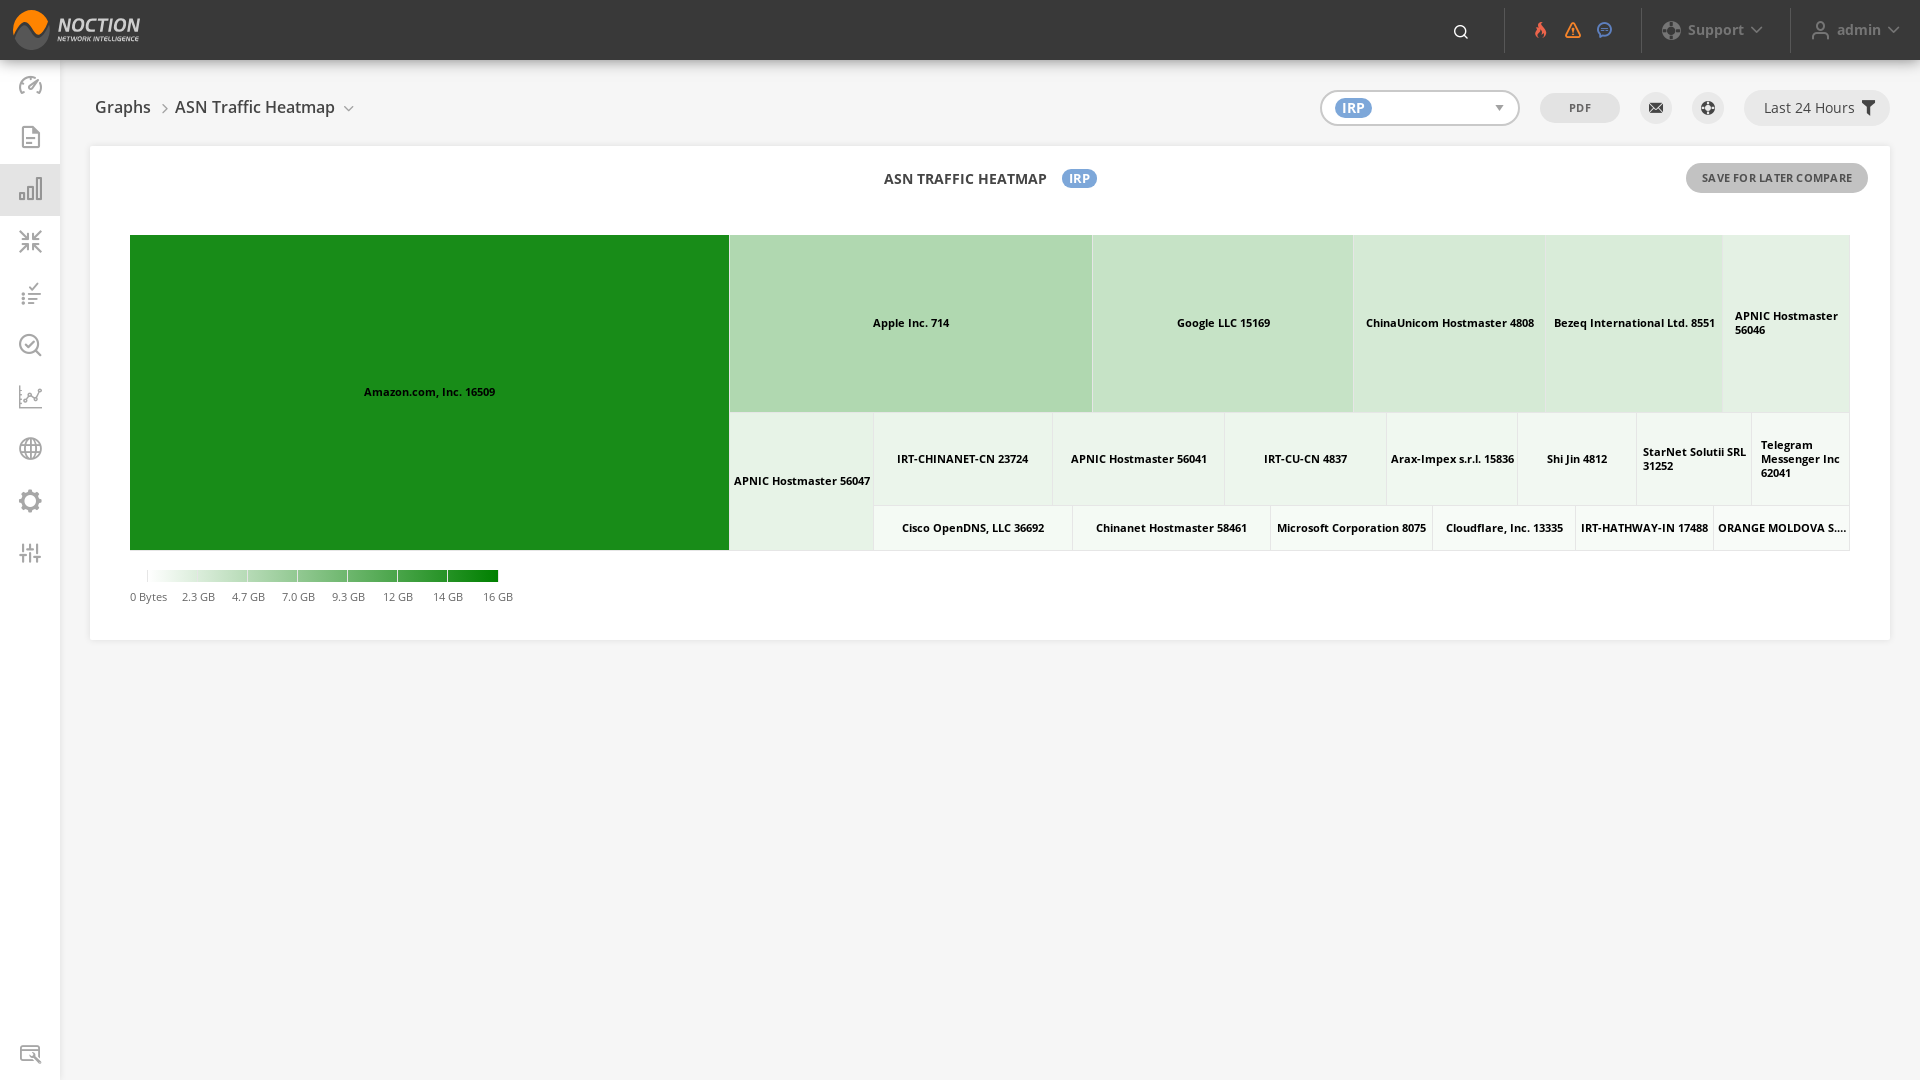1920x1080 pixels.
Task: Select the graphs bar chart sidebar icon
Action: (30, 189)
